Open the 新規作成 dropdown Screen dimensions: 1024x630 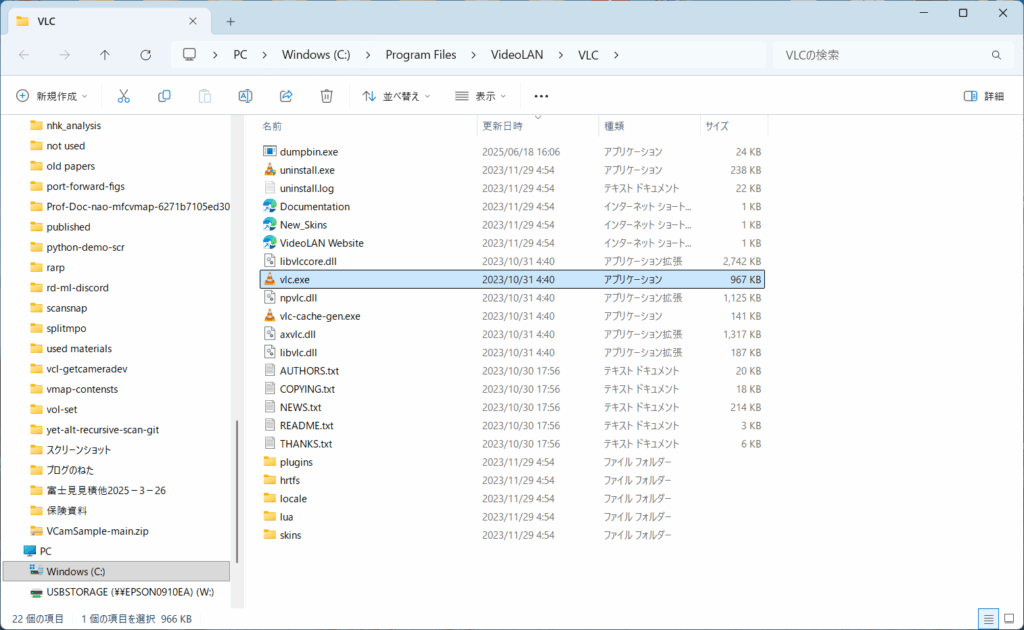pyautogui.click(x=52, y=96)
